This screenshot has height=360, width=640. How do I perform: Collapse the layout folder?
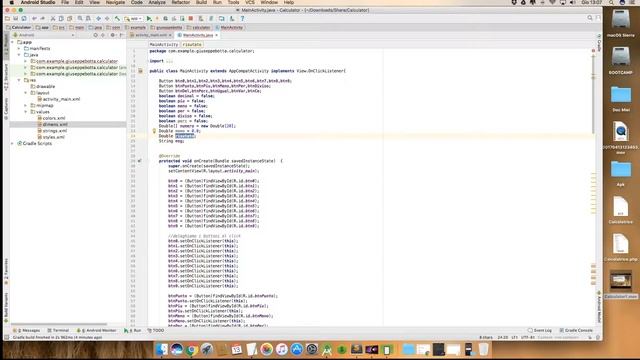pos(25,93)
